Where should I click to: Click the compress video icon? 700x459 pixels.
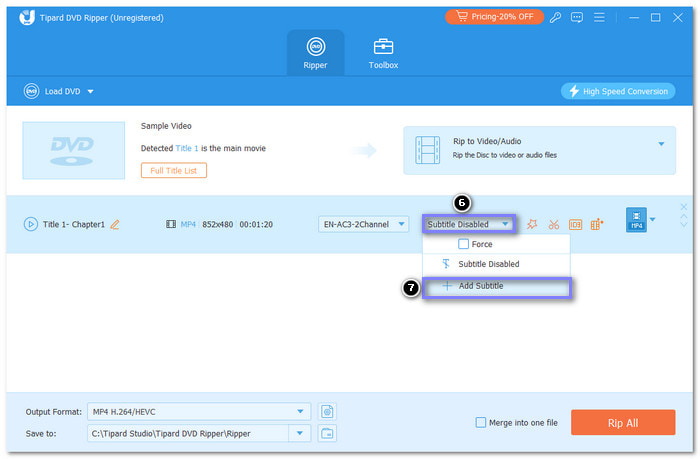pos(596,224)
